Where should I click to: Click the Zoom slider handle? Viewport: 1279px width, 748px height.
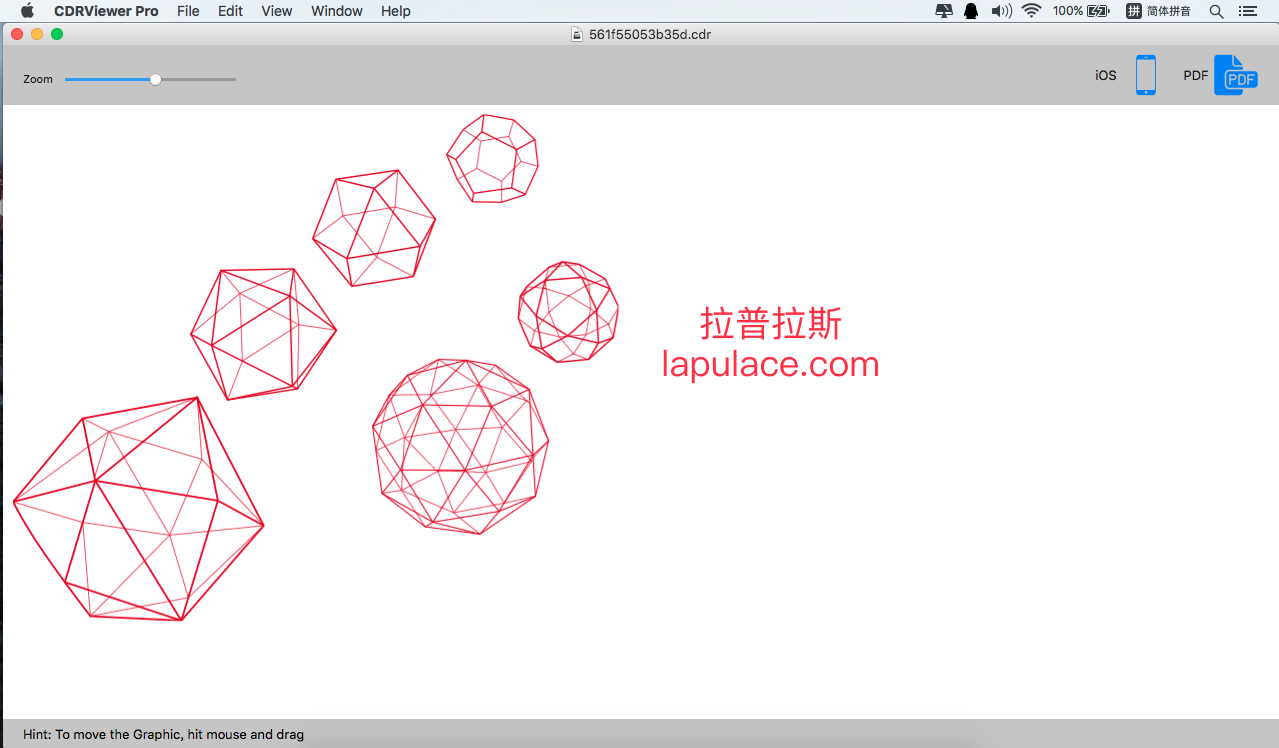click(155, 79)
